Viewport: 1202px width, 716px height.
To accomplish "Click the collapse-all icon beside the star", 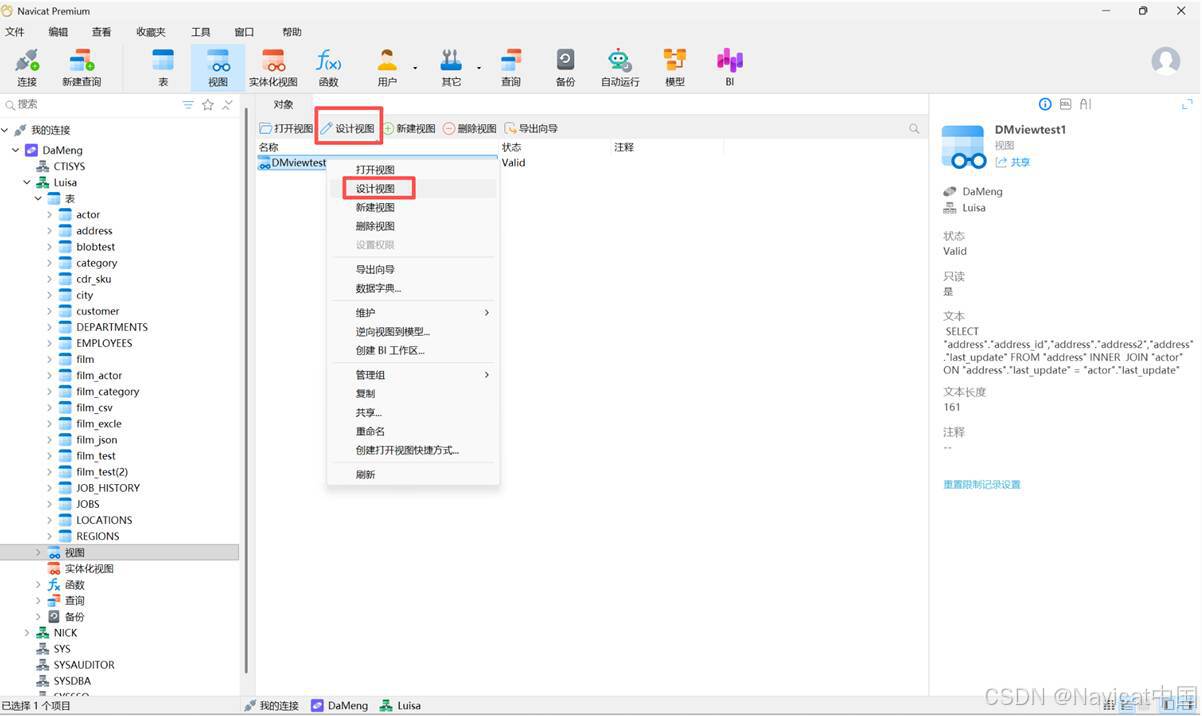I will 227,105.
